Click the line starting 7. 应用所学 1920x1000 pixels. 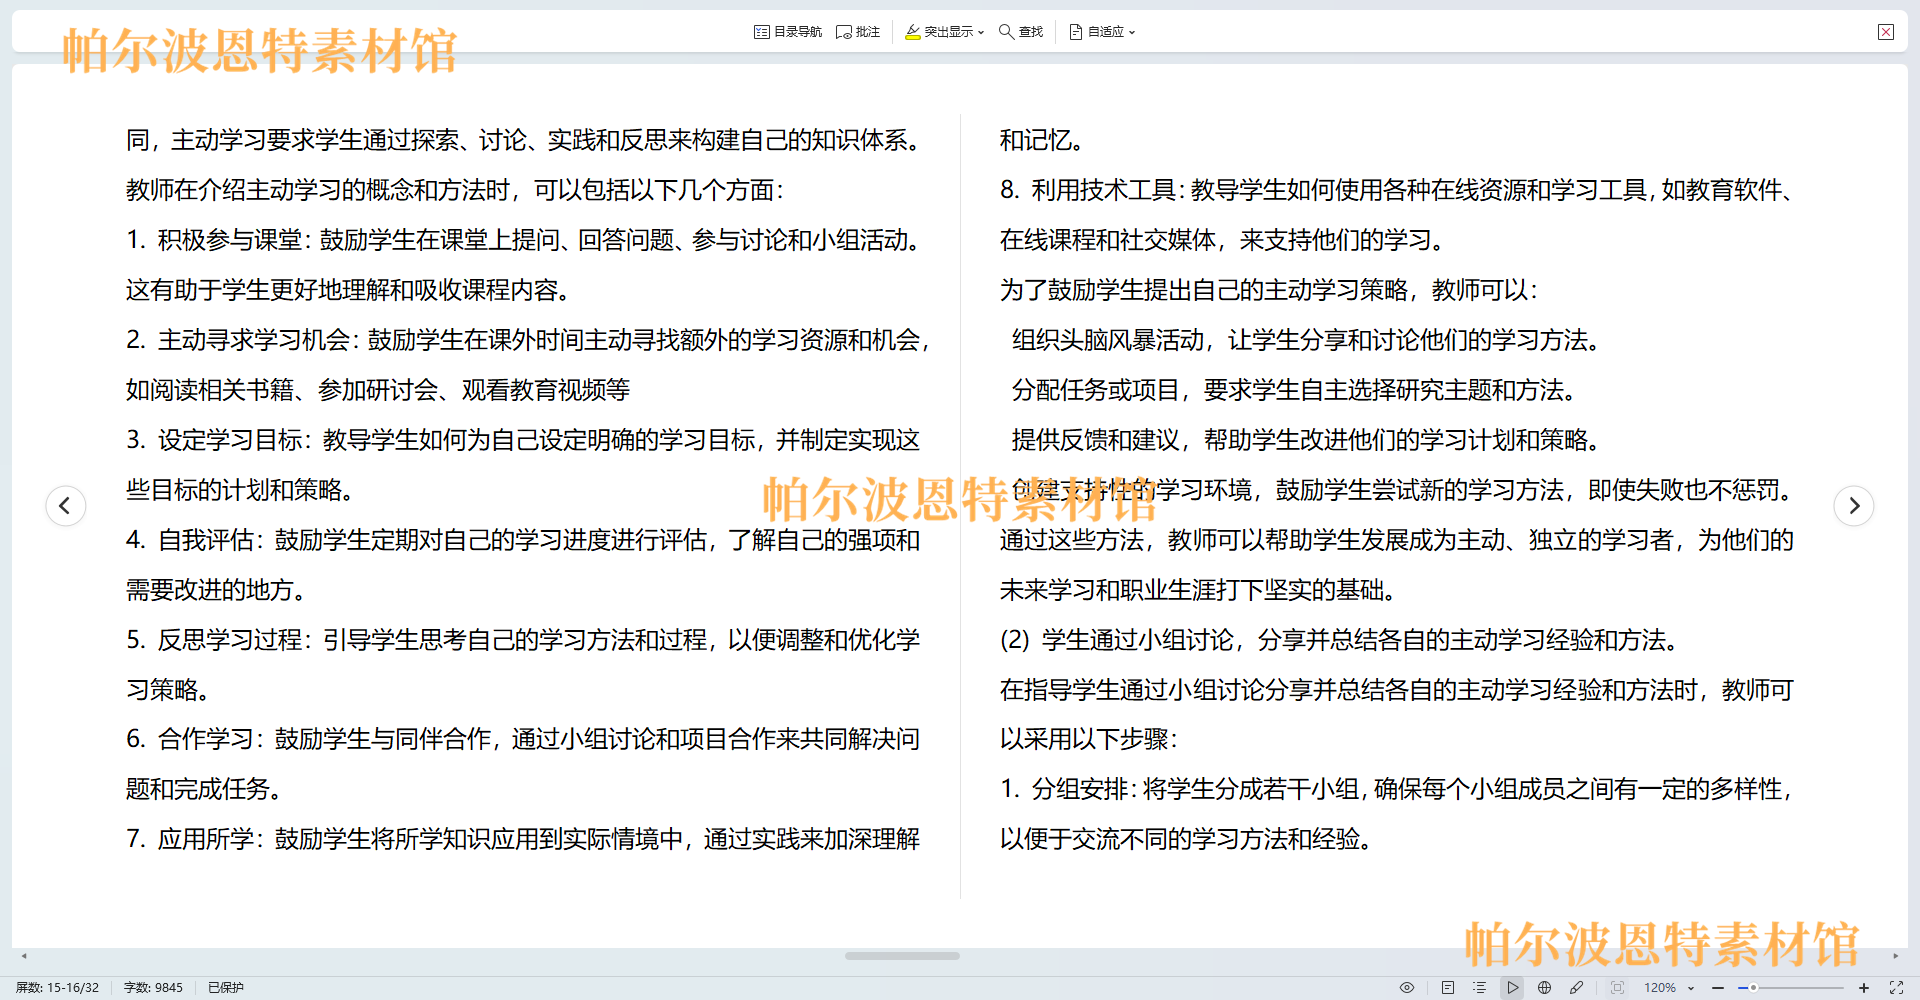523,839
